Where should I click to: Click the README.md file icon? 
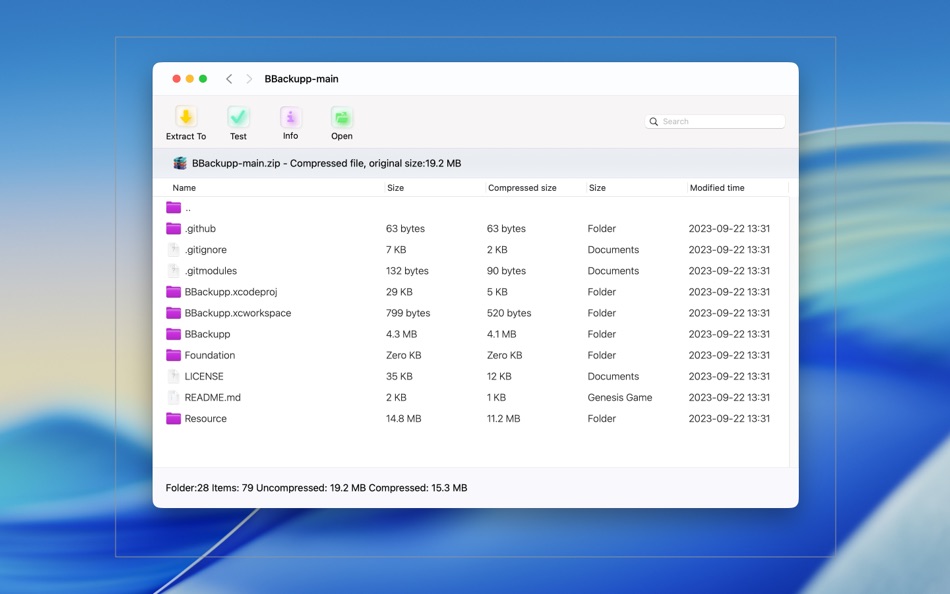coord(174,398)
